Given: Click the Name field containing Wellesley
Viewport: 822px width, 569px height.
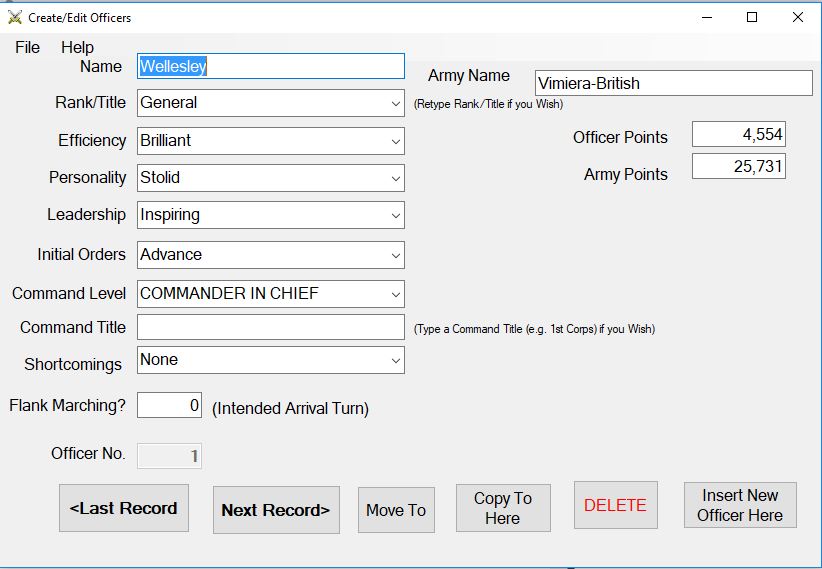Looking at the screenshot, I should 270,66.
